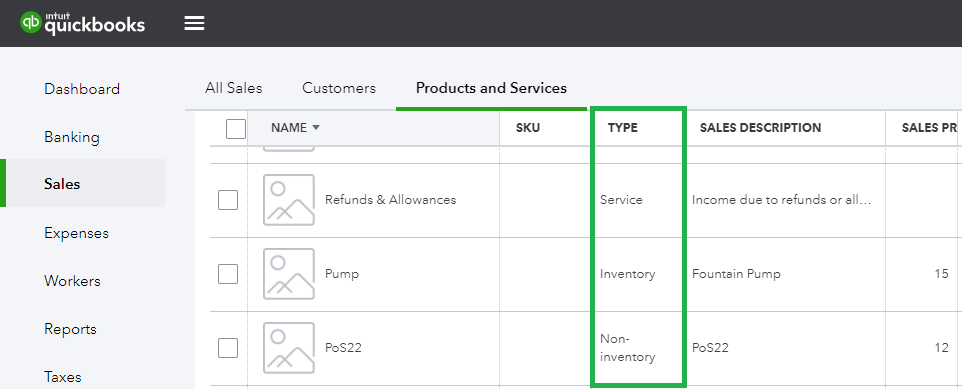Click the SKU column header
Screen dimensions: 962x389
click(x=528, y=128)
